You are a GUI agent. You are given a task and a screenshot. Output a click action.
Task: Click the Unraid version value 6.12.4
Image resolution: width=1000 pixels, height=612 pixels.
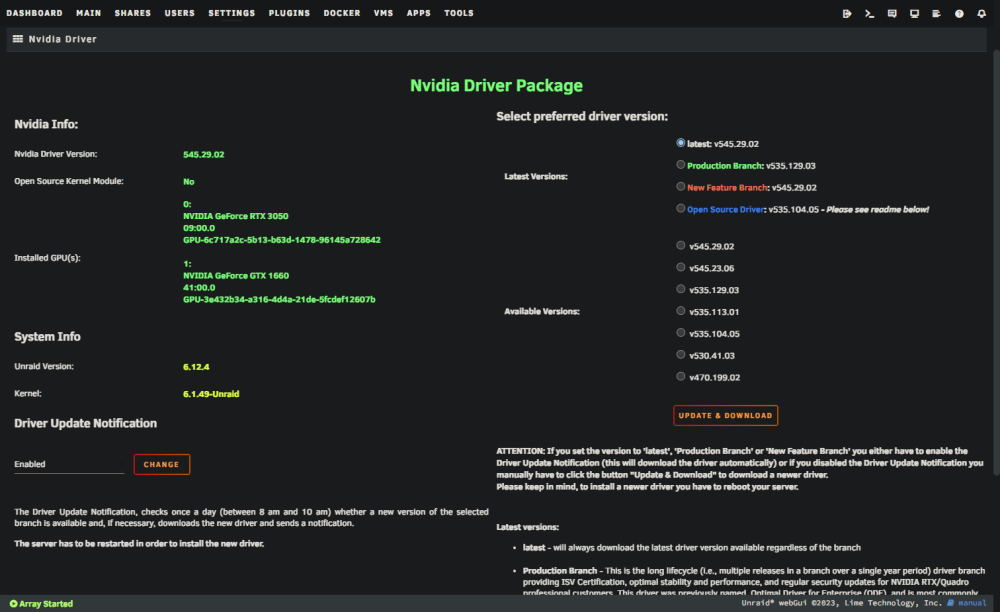tap(196, 367)
